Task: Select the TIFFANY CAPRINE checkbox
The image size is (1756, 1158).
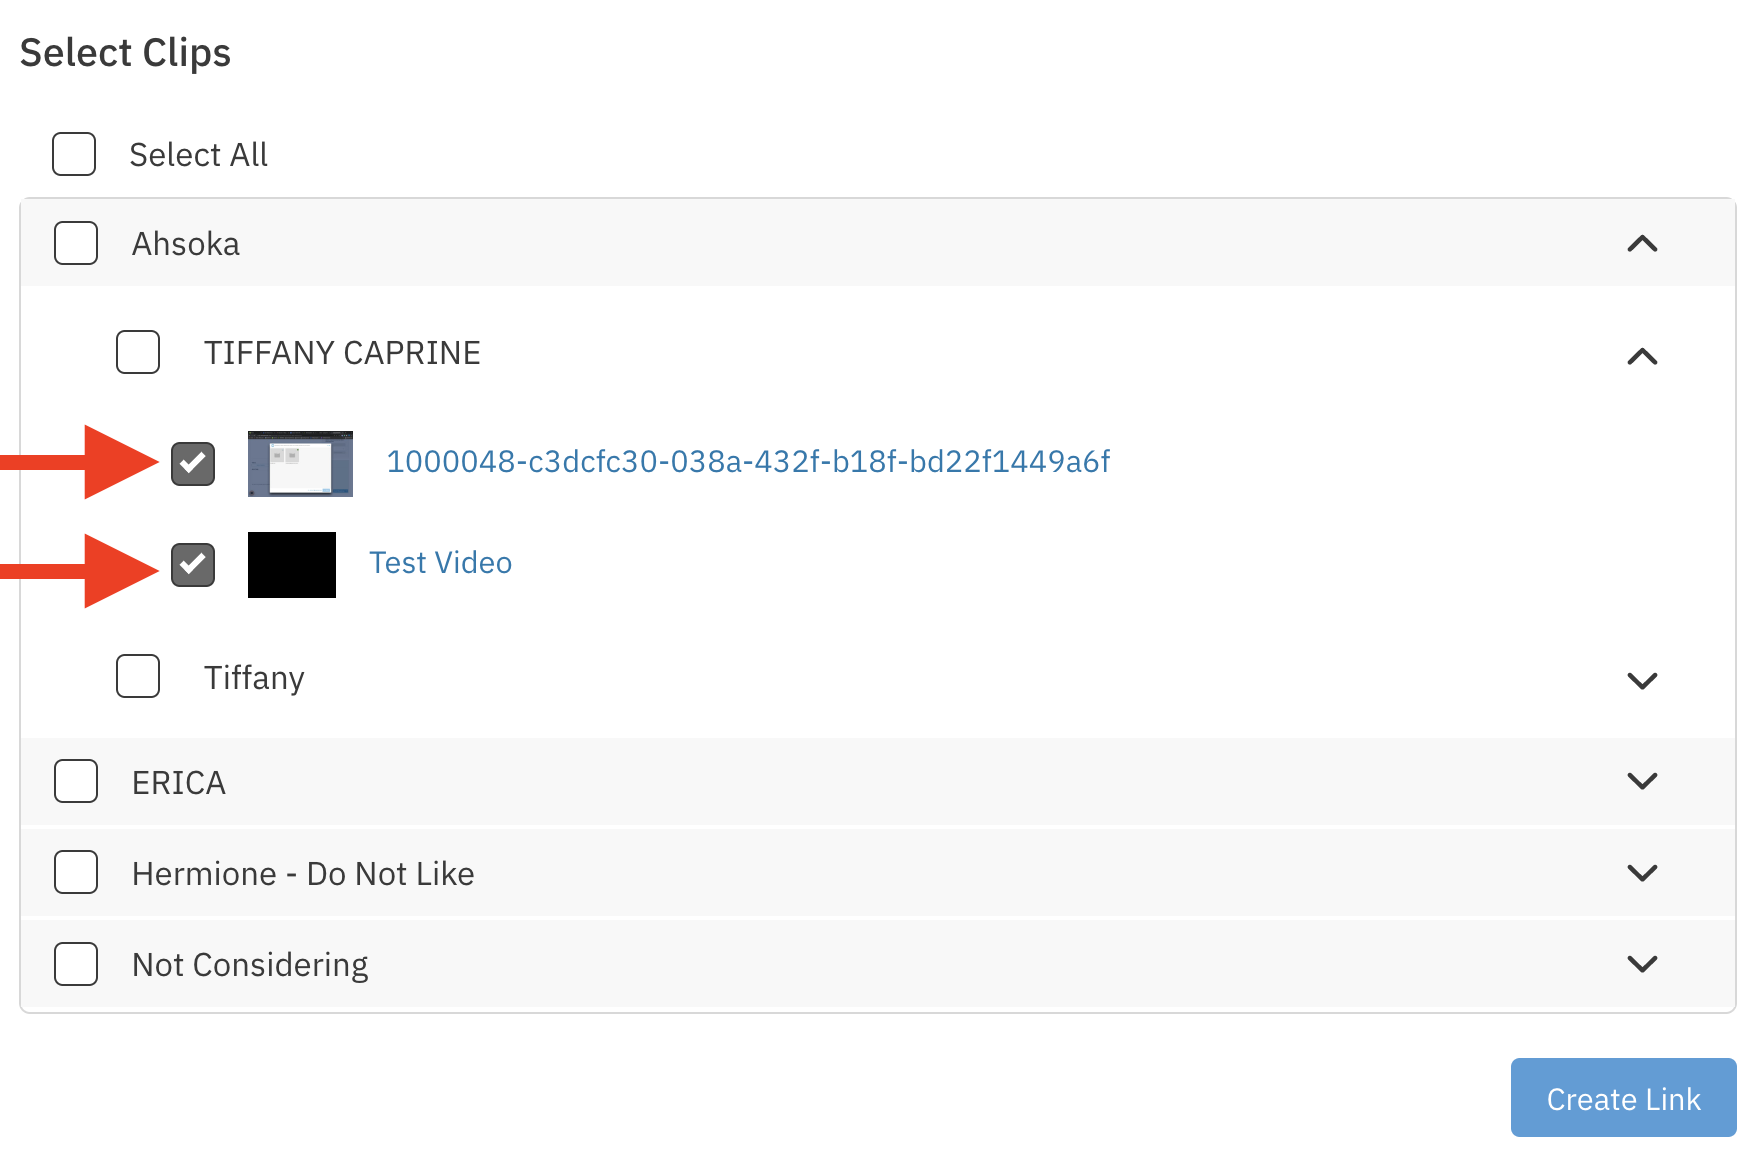Action: (x=138, y=352)
